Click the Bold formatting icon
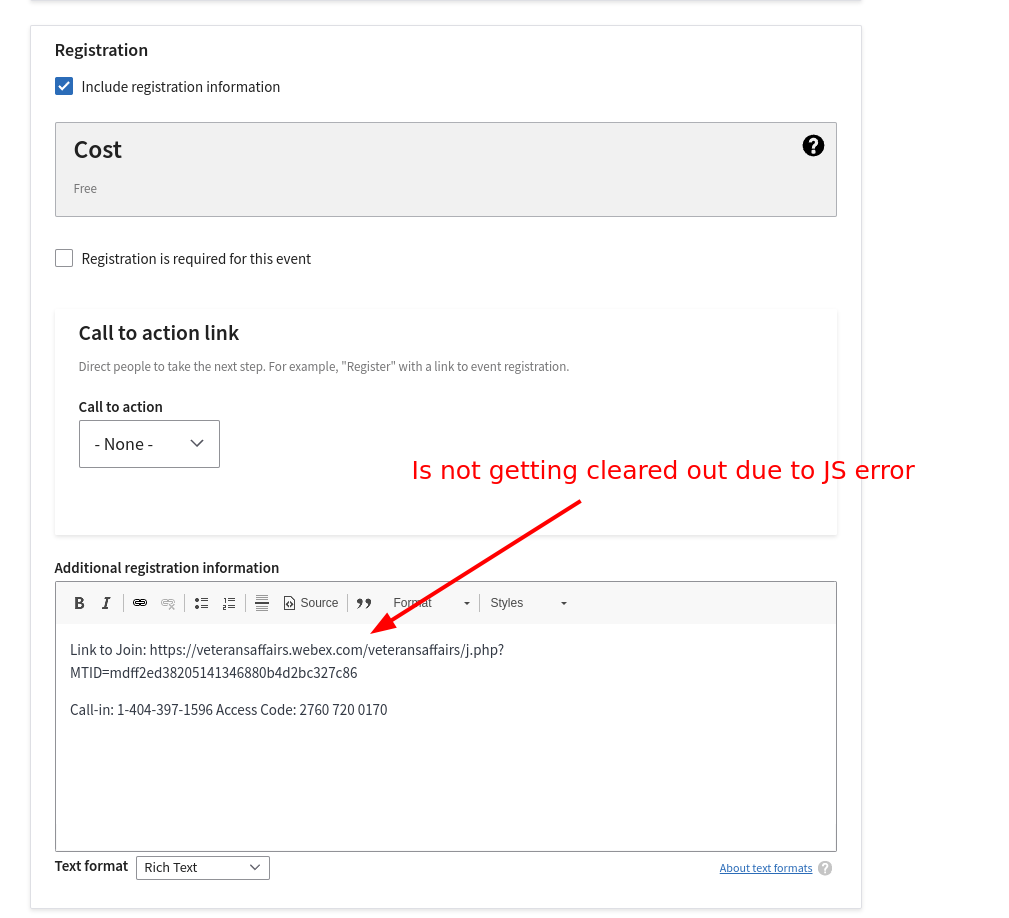This screenshot has height=918, width=1009. tap(79, 603)
